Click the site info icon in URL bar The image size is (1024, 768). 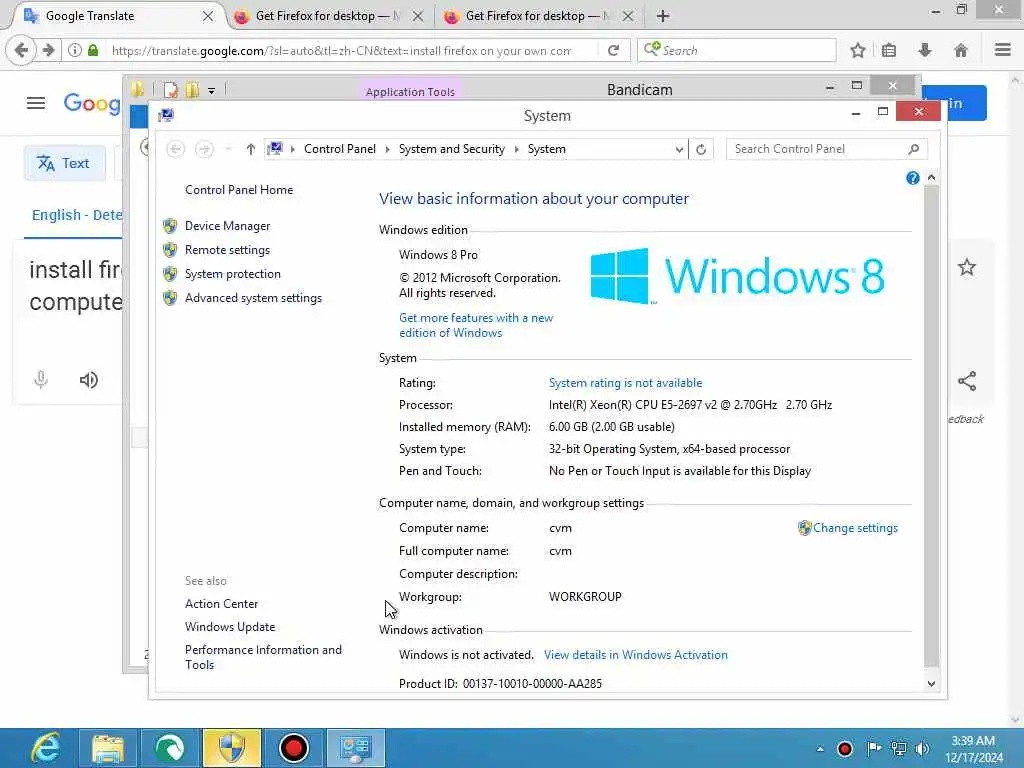pos(75,50)
